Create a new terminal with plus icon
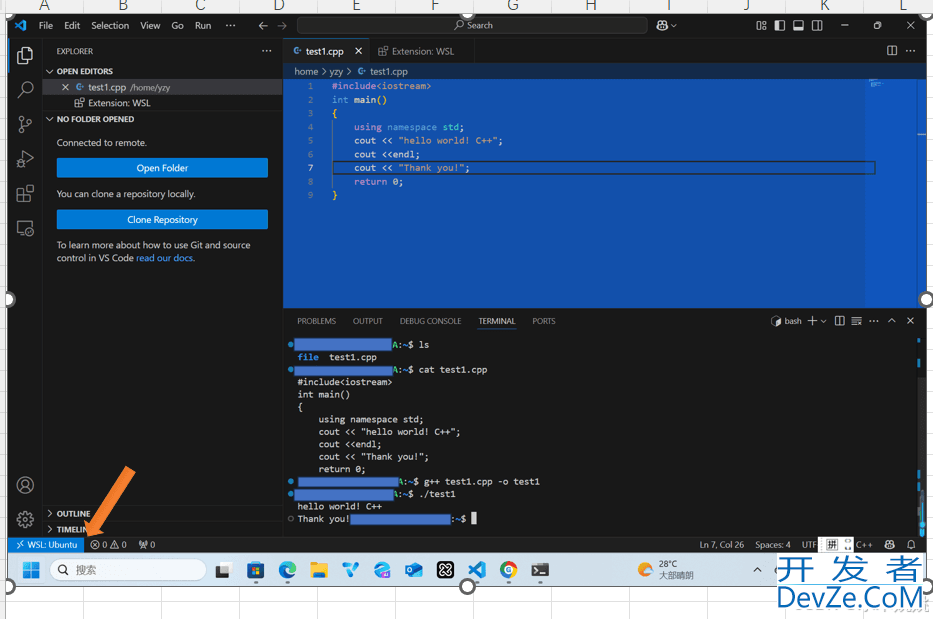 (x=812, y=321)
